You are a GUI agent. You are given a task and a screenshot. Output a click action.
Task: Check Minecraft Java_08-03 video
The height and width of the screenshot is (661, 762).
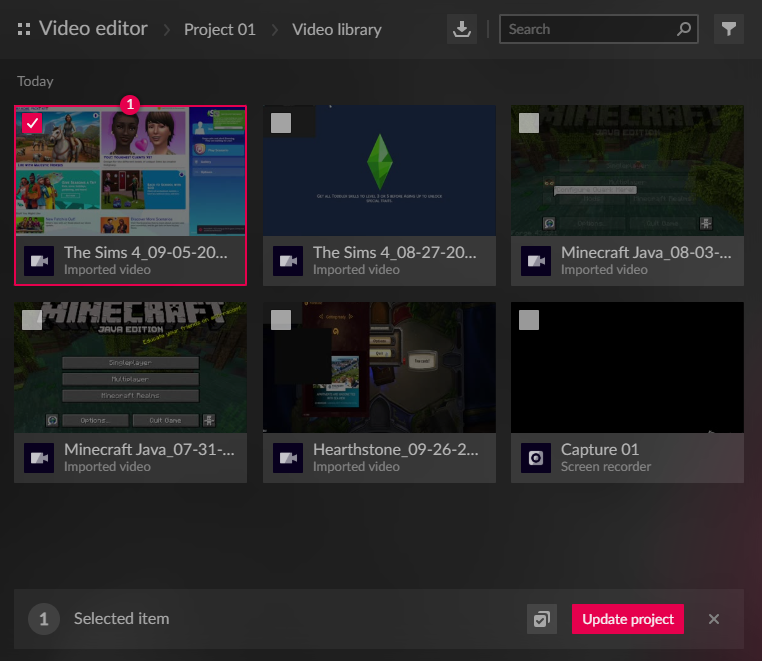529,123
